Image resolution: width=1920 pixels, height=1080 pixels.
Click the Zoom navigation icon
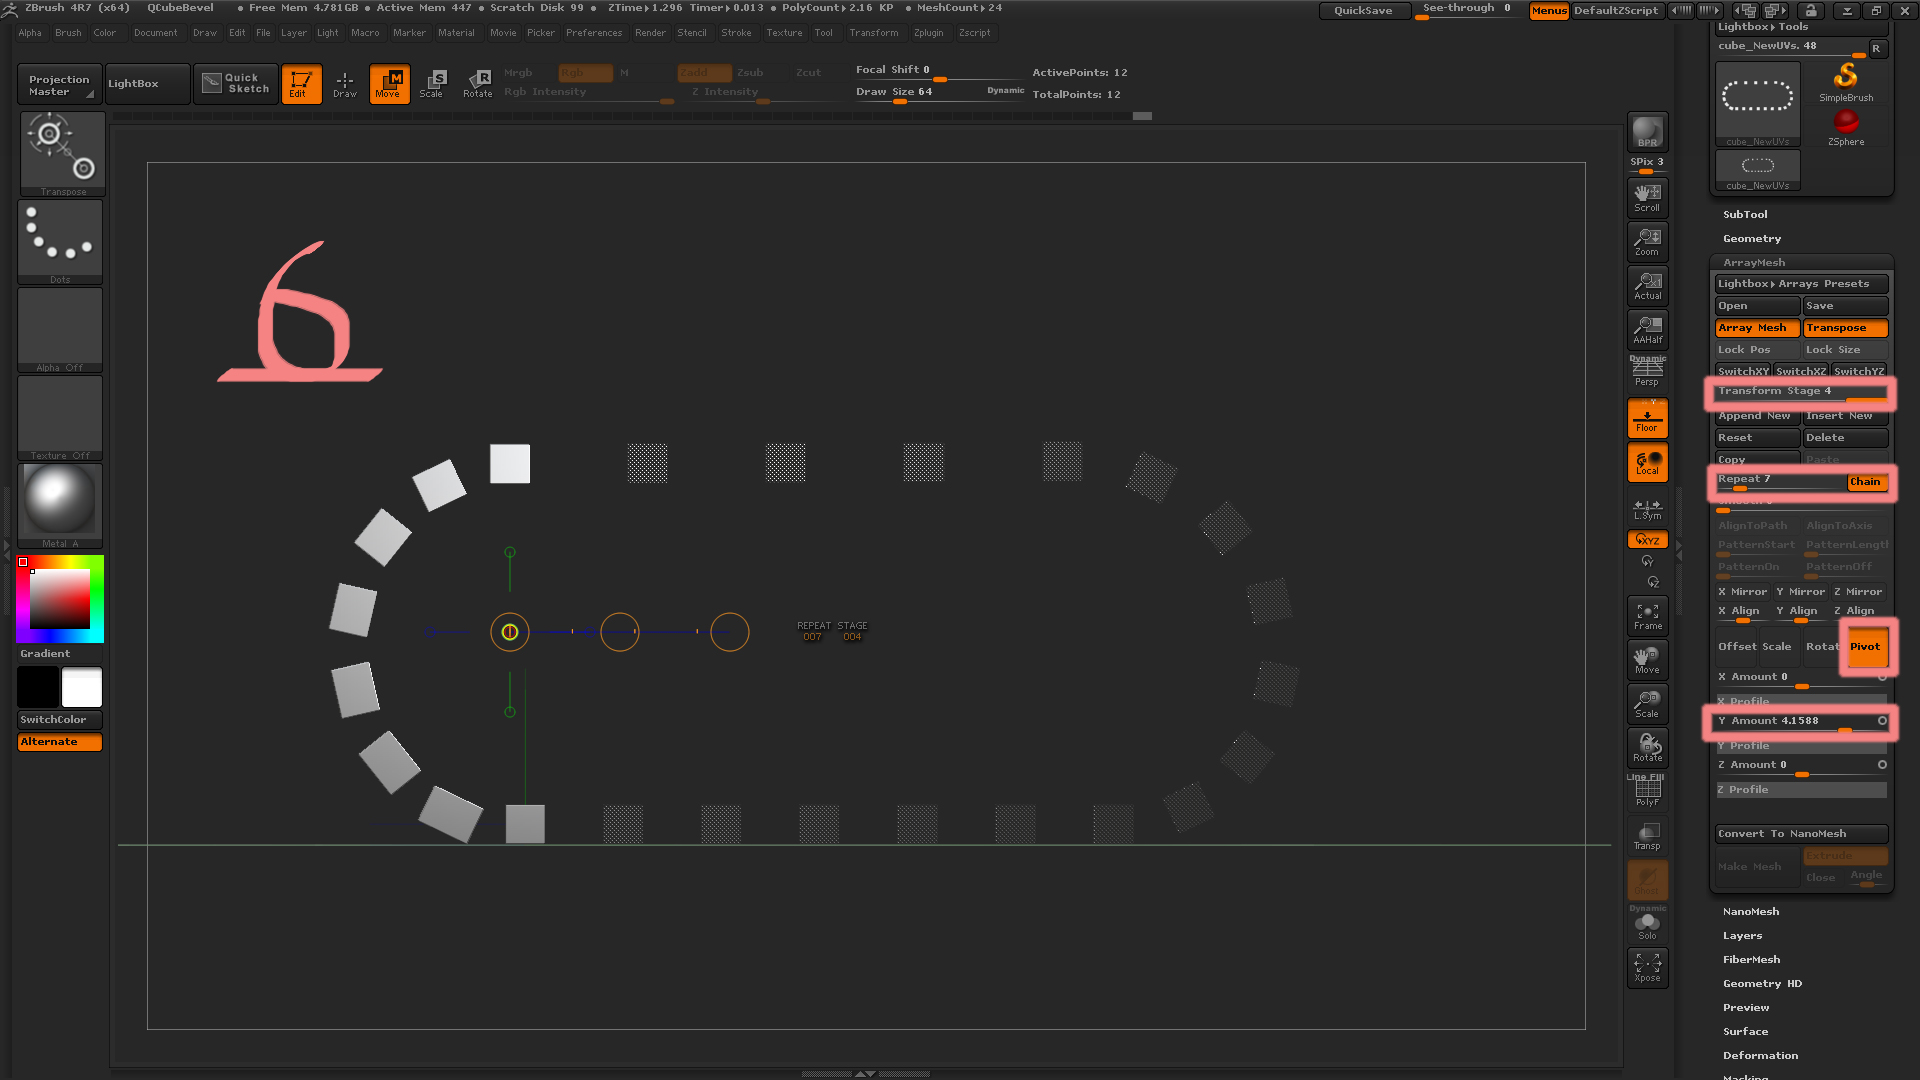[x=1647, y=242]
